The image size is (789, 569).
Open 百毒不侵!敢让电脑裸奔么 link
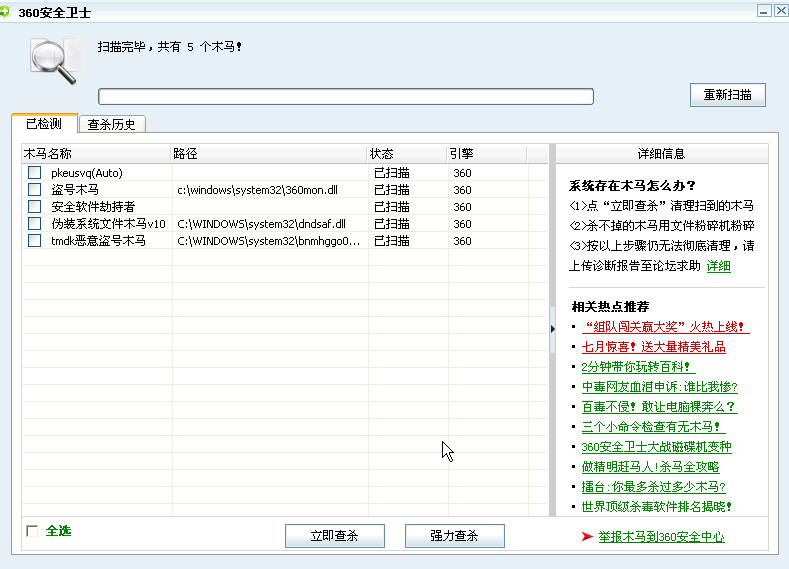coord(659,407)
